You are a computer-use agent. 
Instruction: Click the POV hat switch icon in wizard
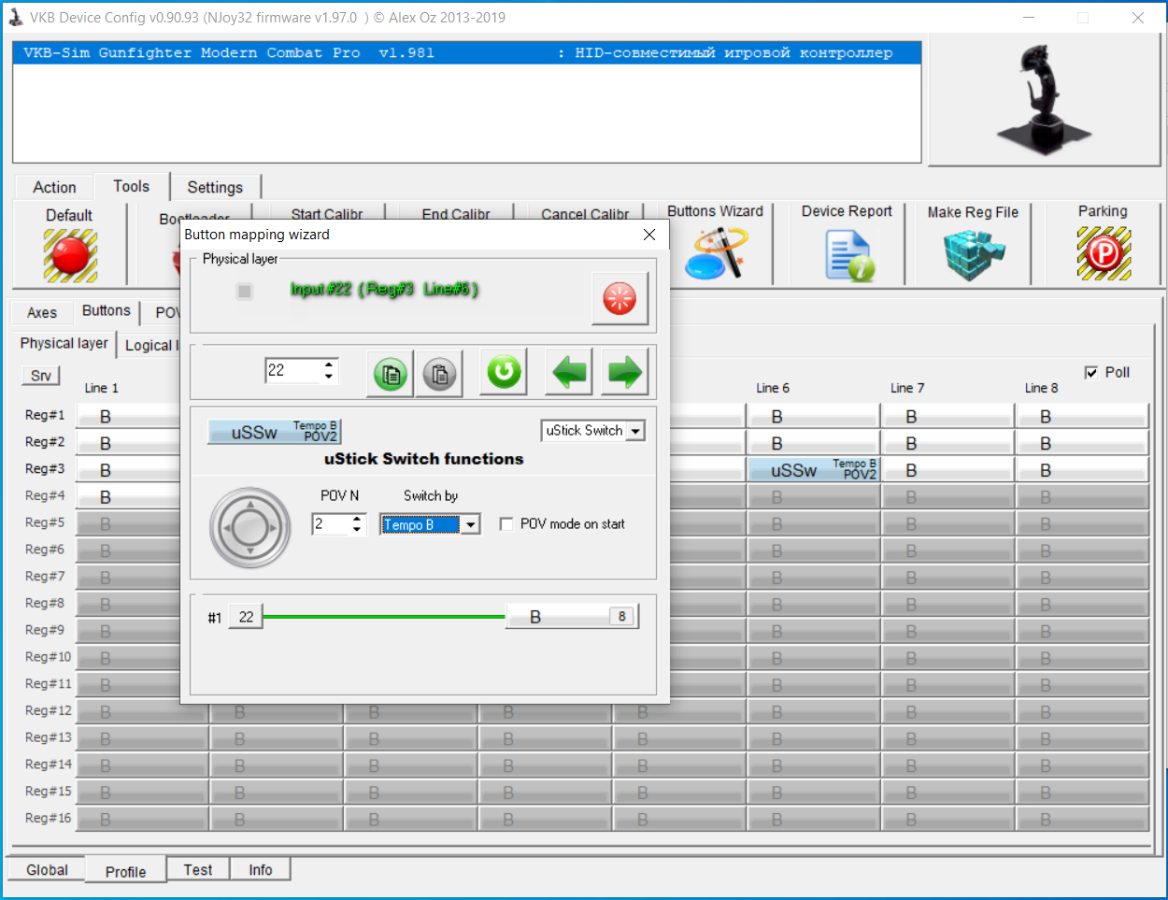(250, 527)
